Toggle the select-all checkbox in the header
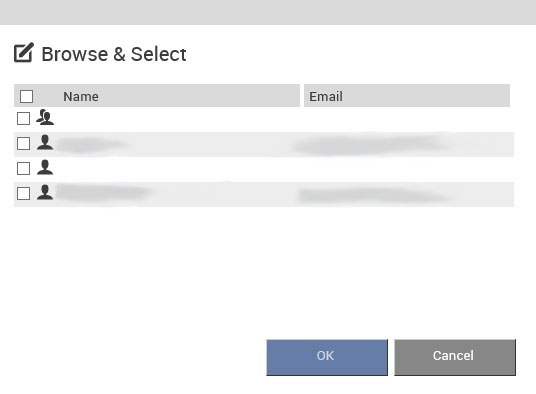536x394 pixels. tap(26, 96)
